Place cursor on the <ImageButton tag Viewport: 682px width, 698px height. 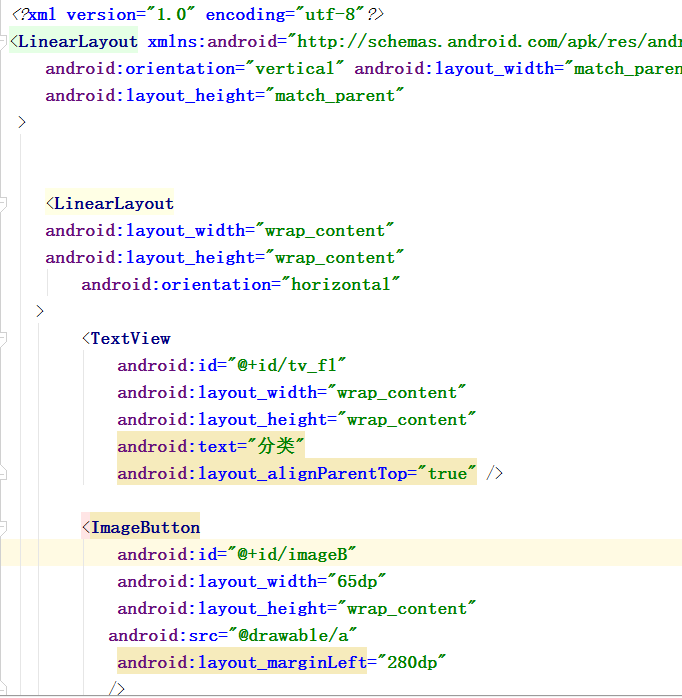click(x=141, y=528)
